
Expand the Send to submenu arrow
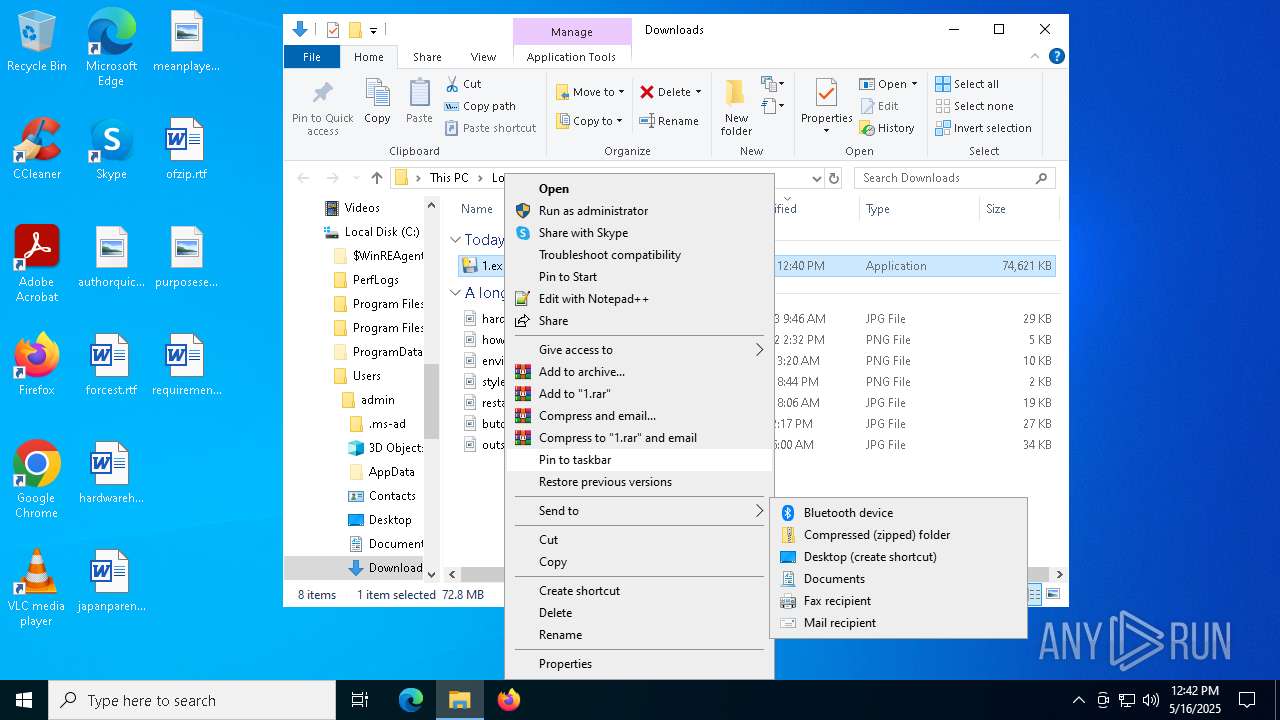(759, 511)
